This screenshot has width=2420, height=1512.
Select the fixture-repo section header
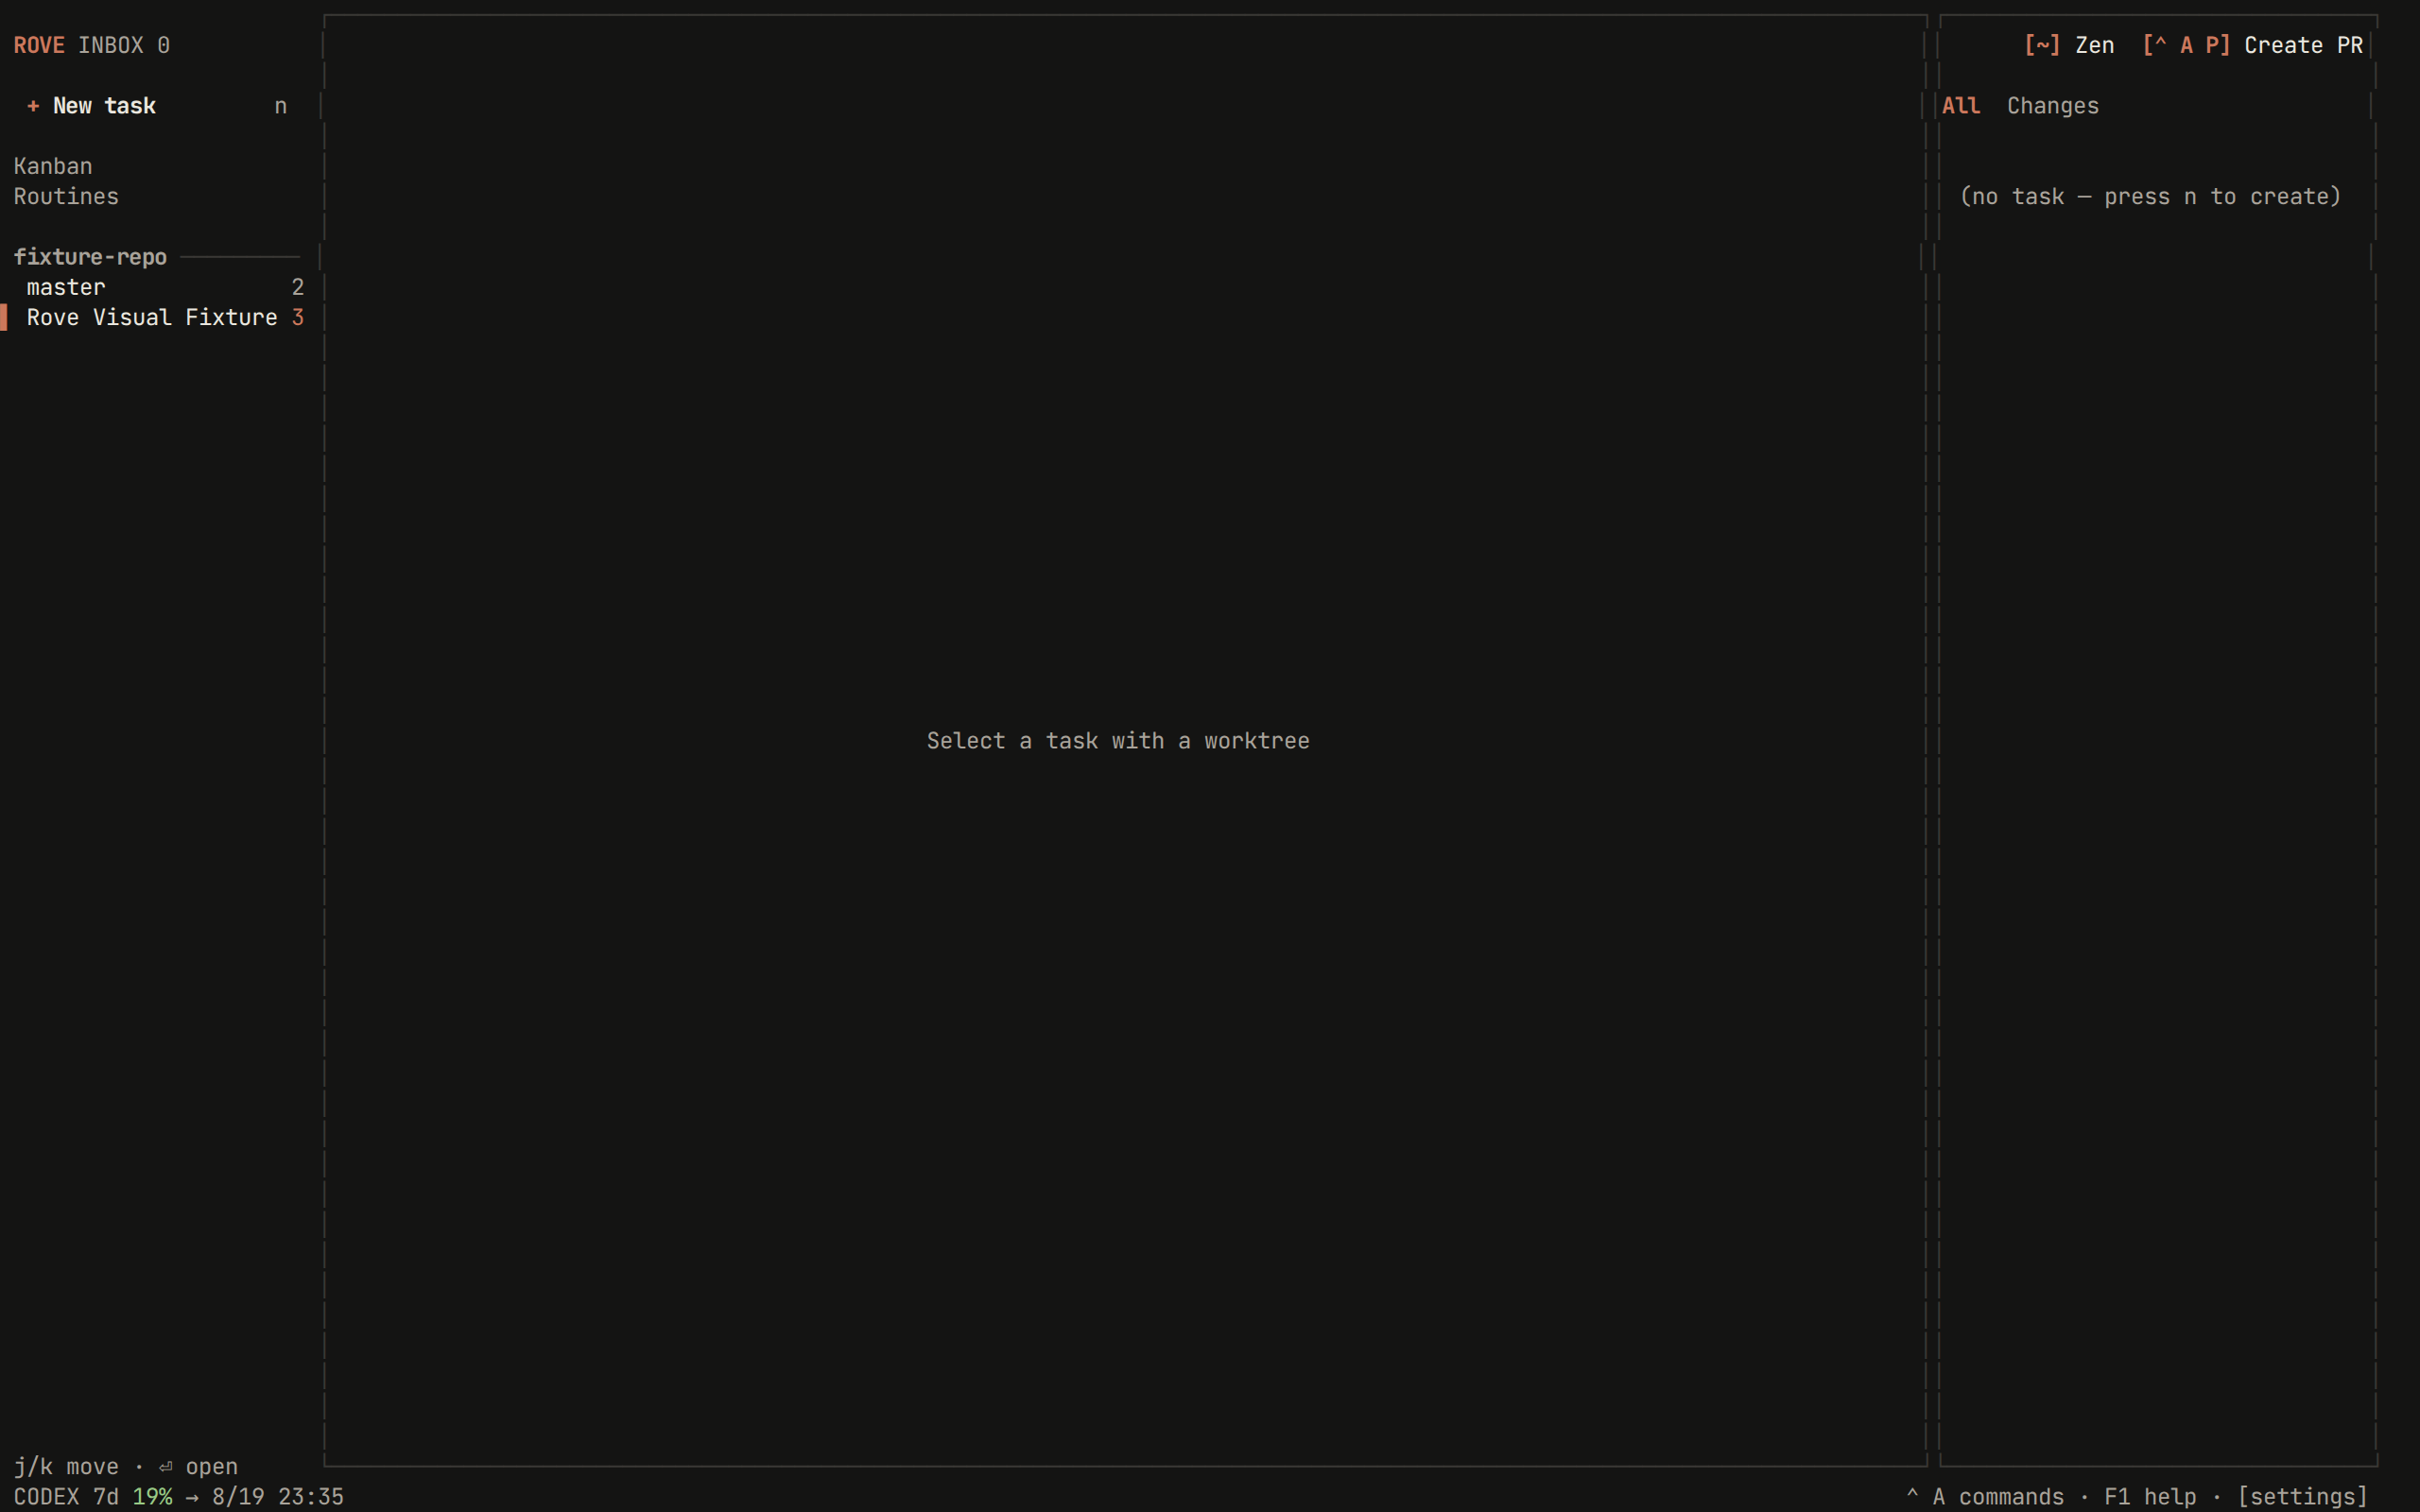[90, 257]
